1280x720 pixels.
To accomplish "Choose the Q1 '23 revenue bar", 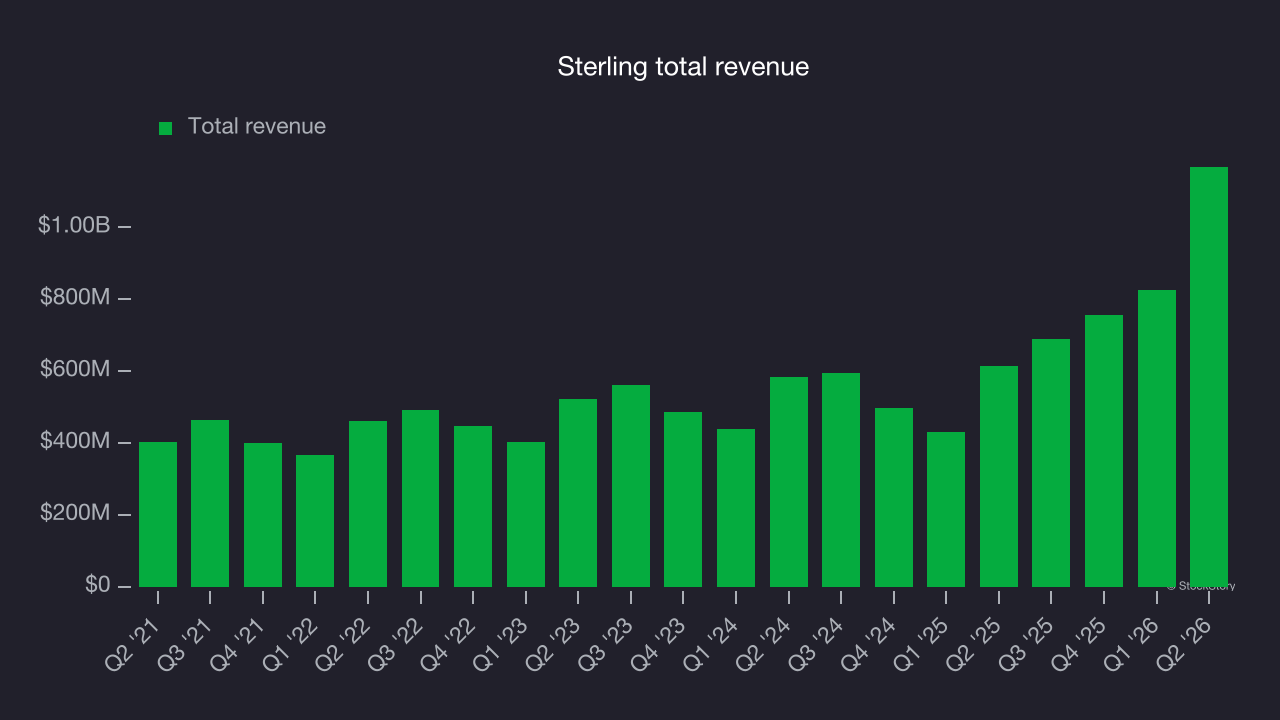I will [x=526, y=514].
